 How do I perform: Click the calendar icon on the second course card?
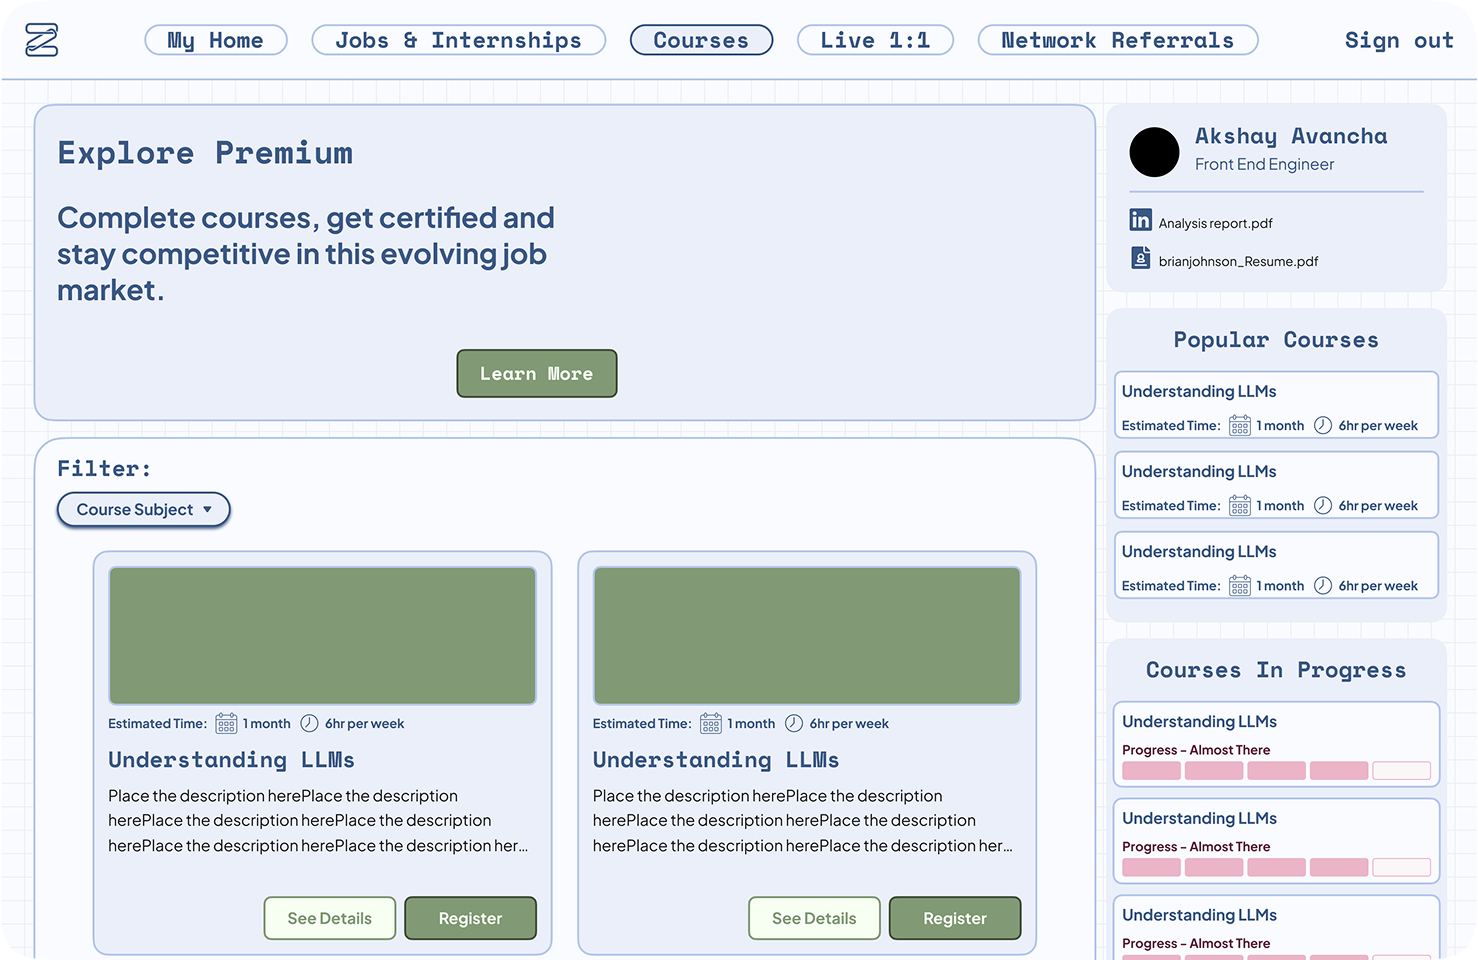coord(710,723)
